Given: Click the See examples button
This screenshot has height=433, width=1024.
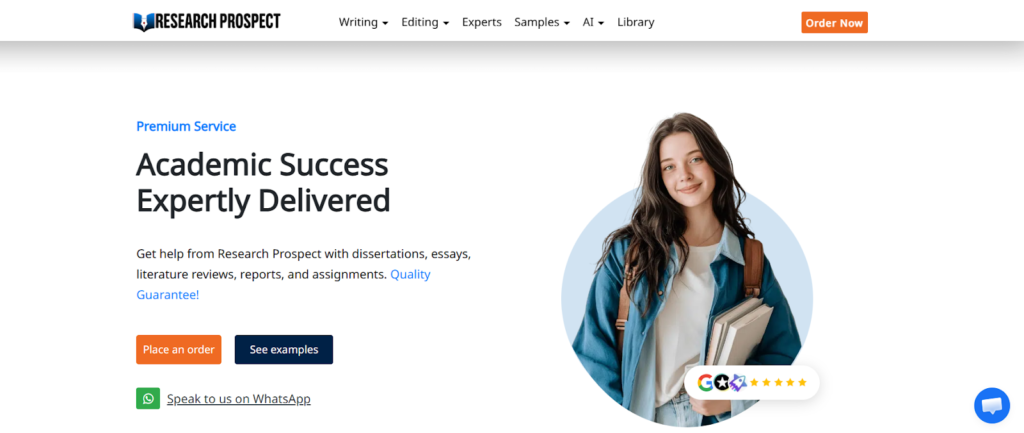Looking at the screenshot, I should point(283,349).
